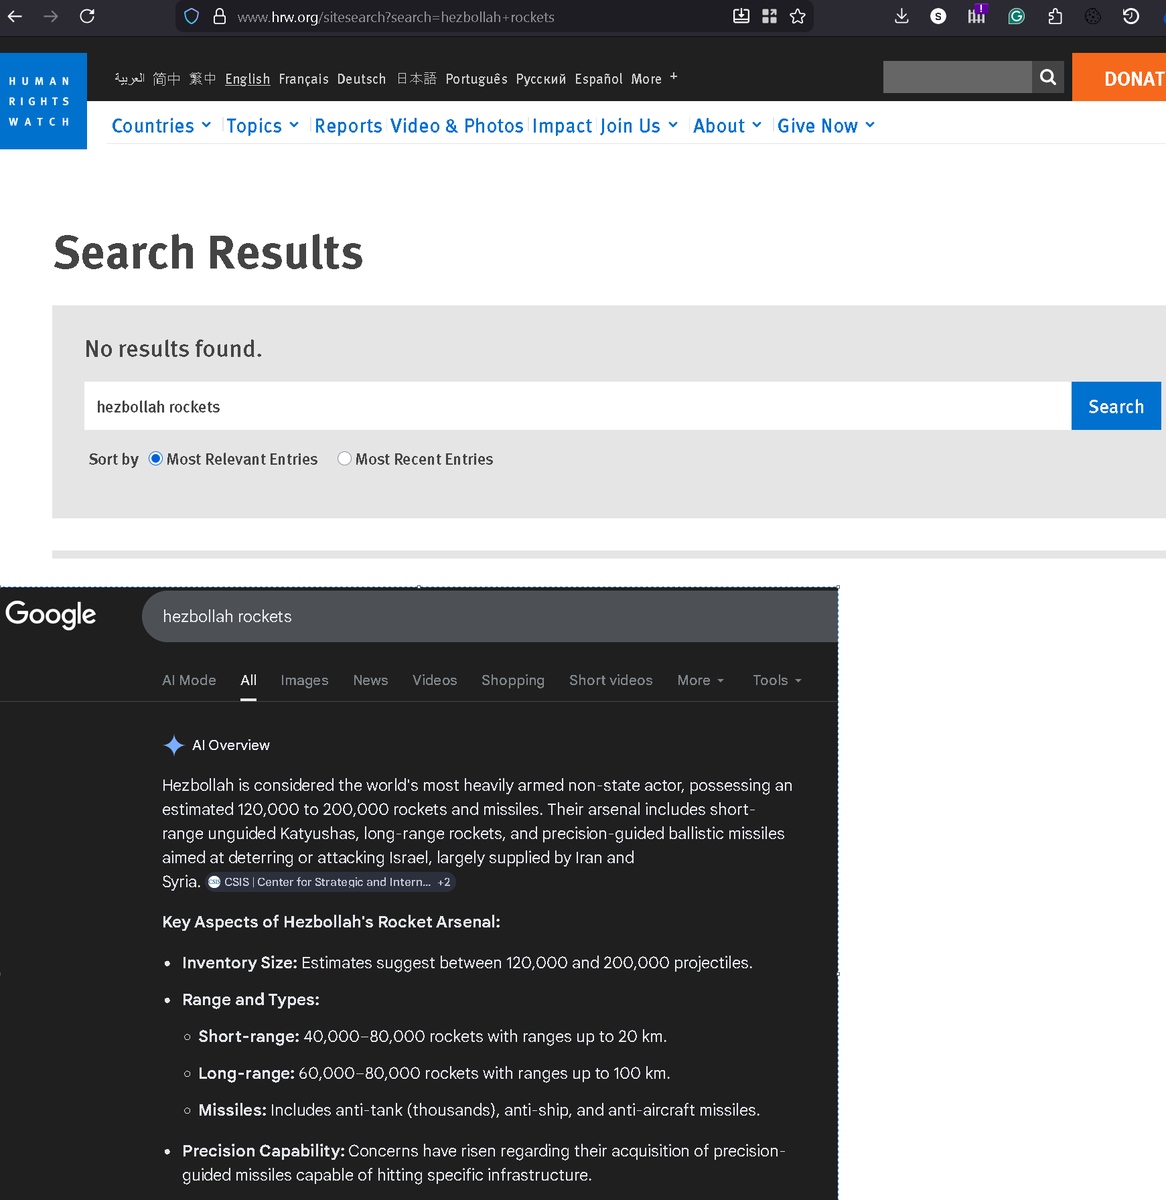
Task: Switch language to Français
Action: 303,79
